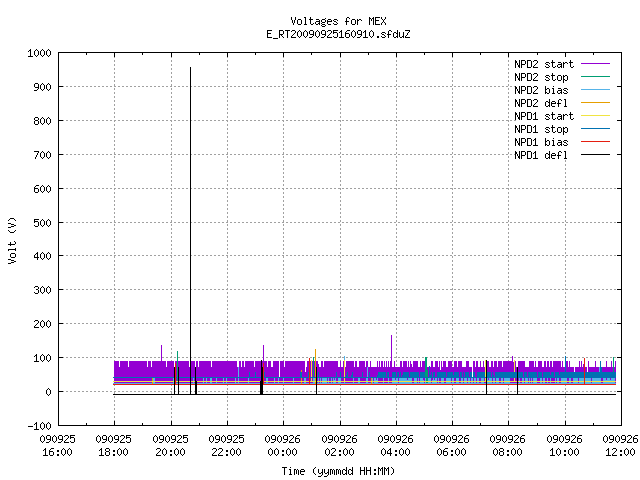Click the orange NPD2 defl legend line
This screenshot has height=480, width=640.
(596, 103)
